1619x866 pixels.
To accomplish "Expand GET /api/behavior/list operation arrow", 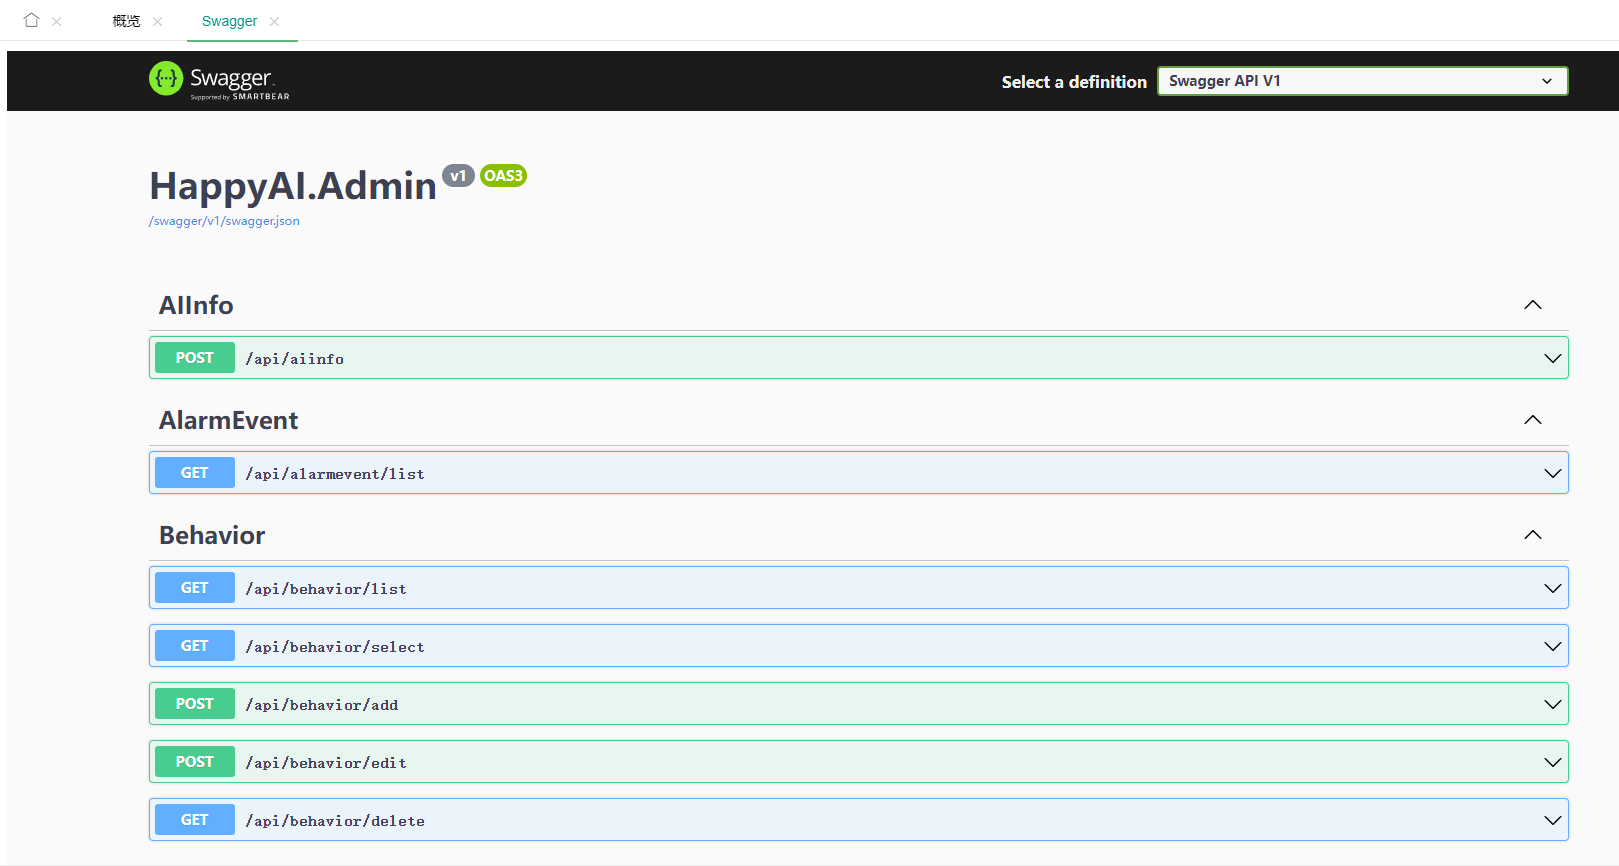I will tap(1552, 588).
